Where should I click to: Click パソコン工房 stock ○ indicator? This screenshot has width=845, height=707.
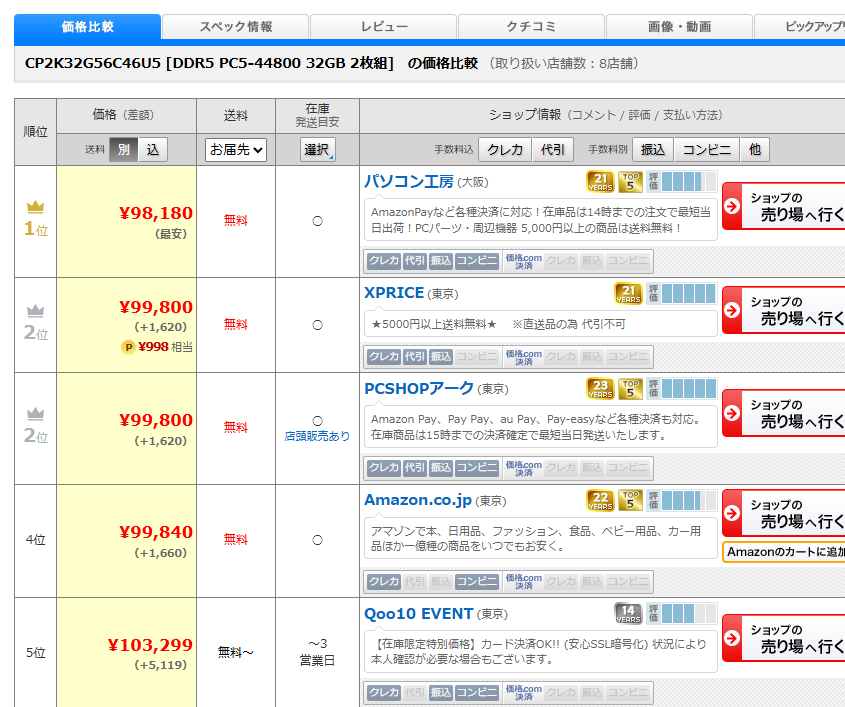(317, 221)
